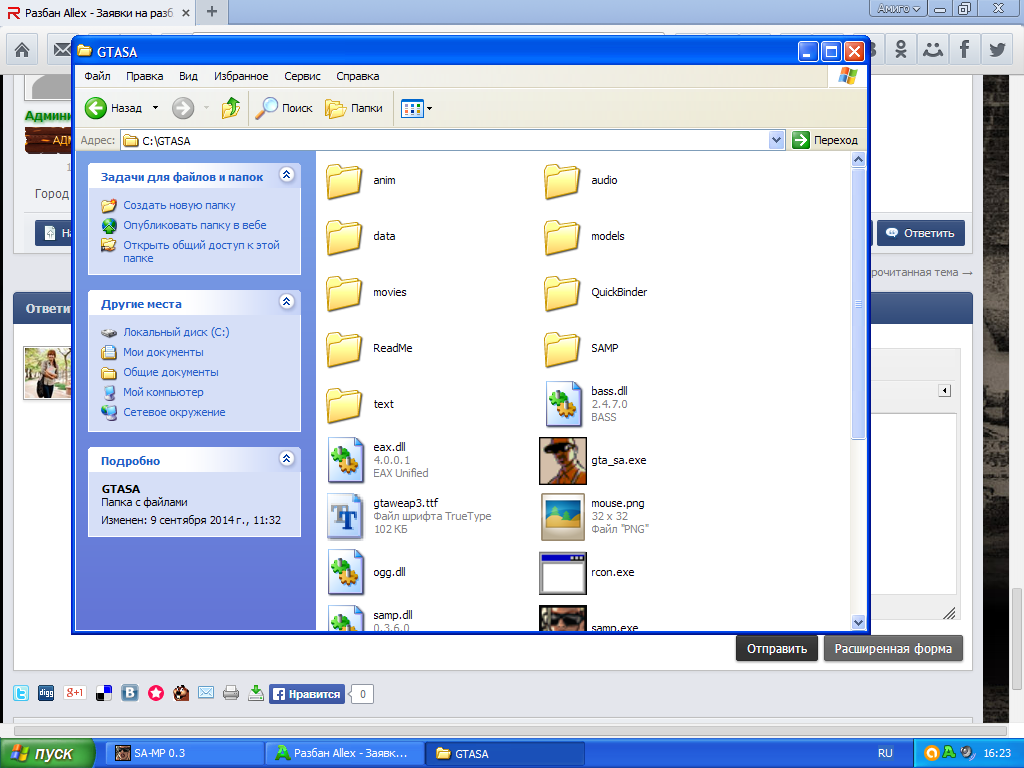
Task: Go to Мои документы
Action: [163, 353]
